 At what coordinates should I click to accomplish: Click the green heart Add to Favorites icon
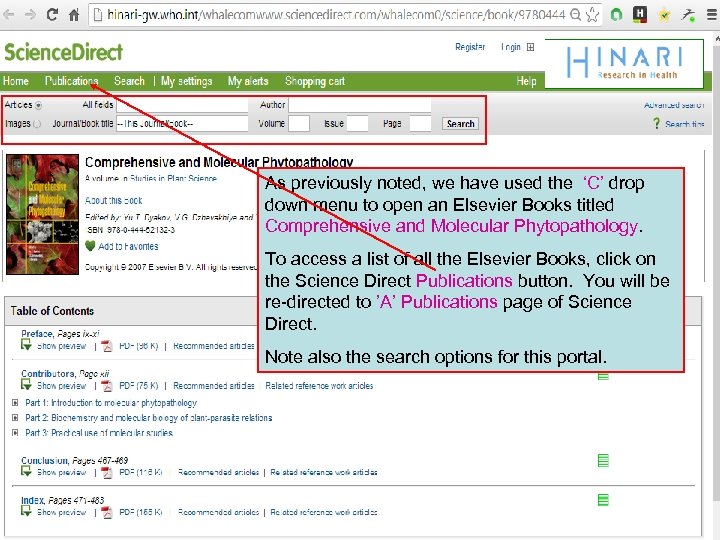pyautogui.click(x=90, y=246)
